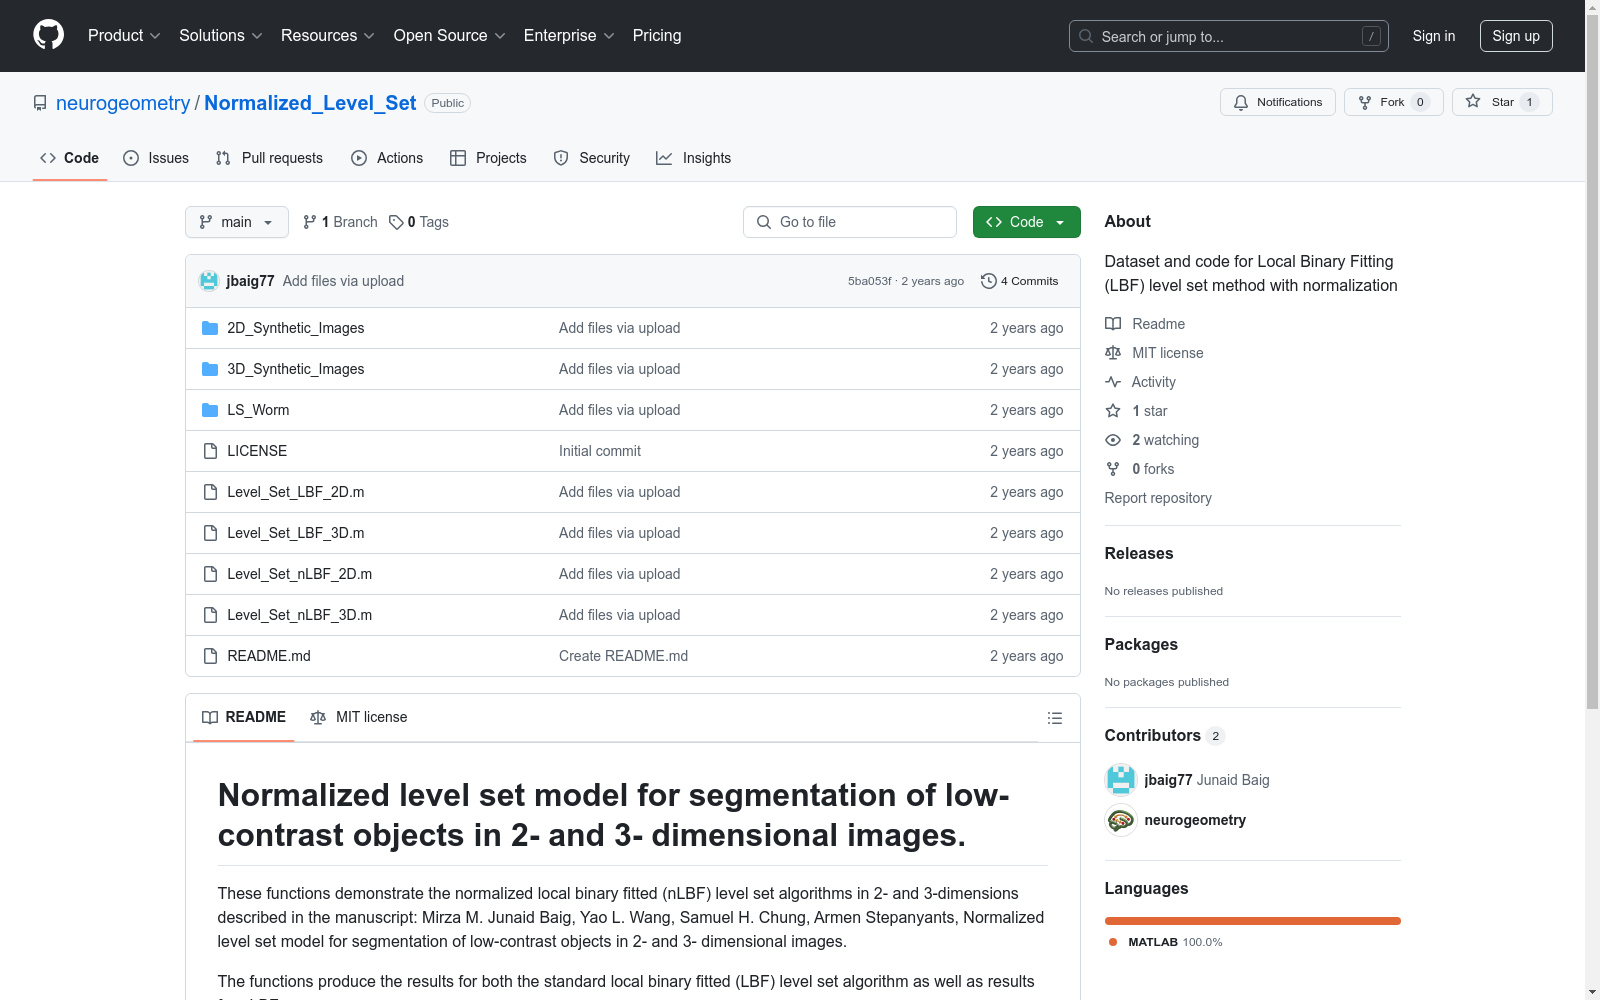Click the Initial commit message link
This screenshot has width=1600, height=1000.
pyautogui.click(x=600, y=451)
